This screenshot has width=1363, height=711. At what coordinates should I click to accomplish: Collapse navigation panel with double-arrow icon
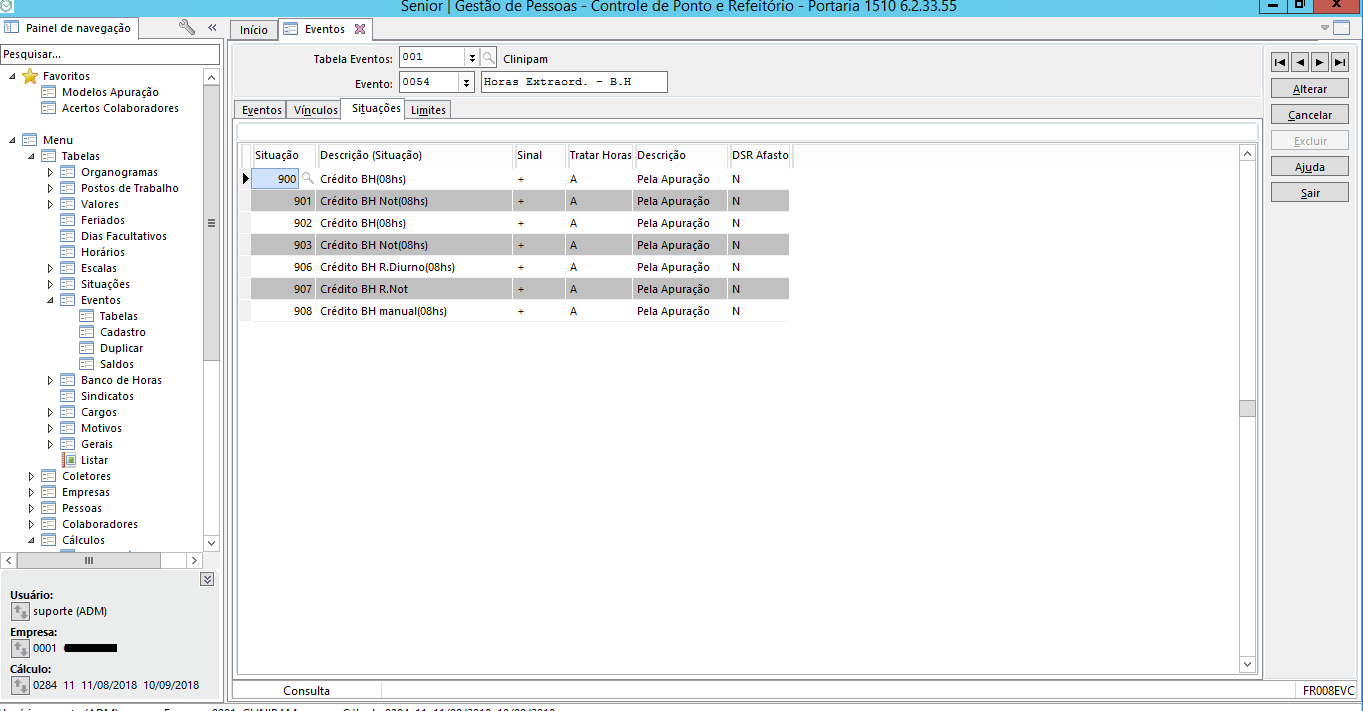(212, 28)
